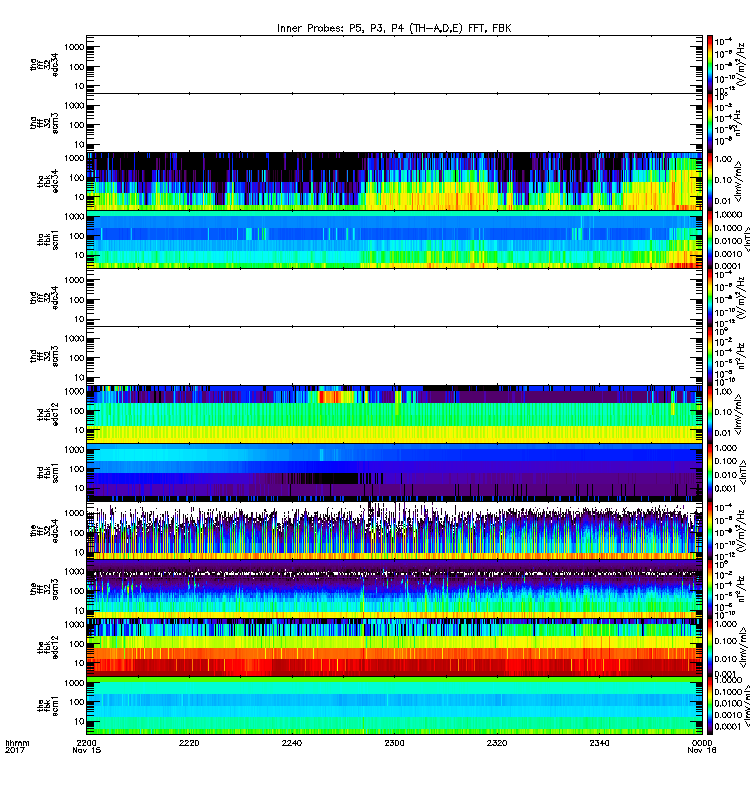This screenshot has width=750, height=800.
Task: Click the 'tha fbk scm1' y-axis label
Action: 48,239
